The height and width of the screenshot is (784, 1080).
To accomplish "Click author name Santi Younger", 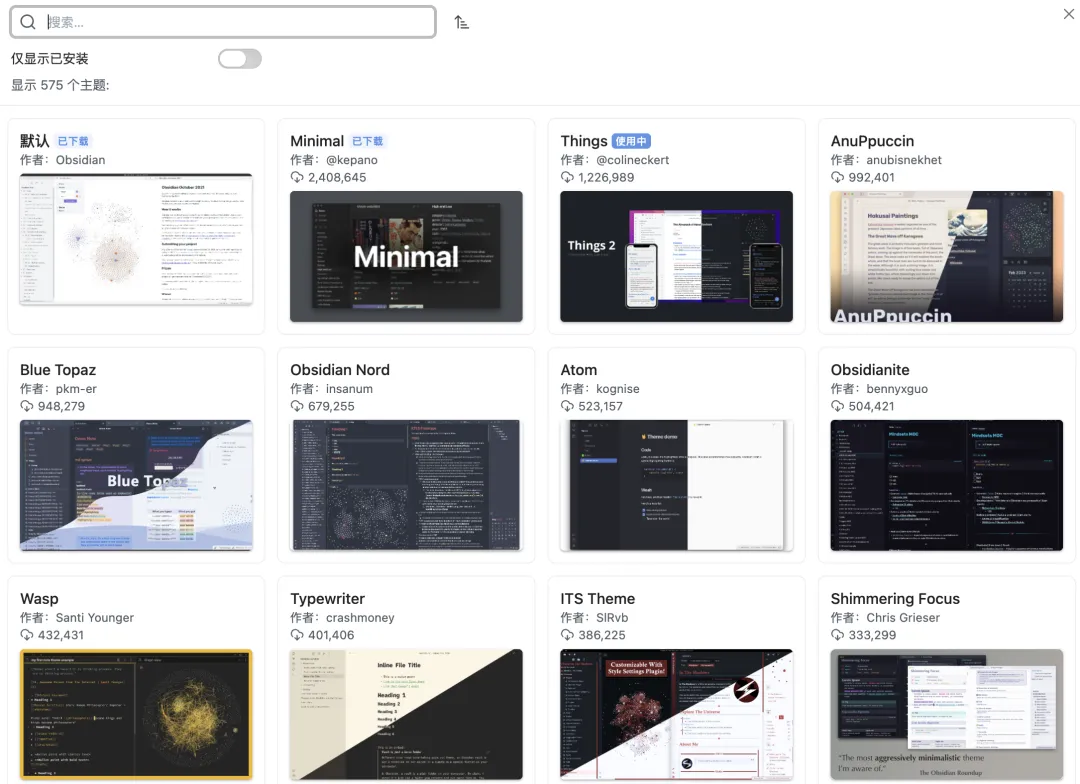I will [x=95, y=617].
